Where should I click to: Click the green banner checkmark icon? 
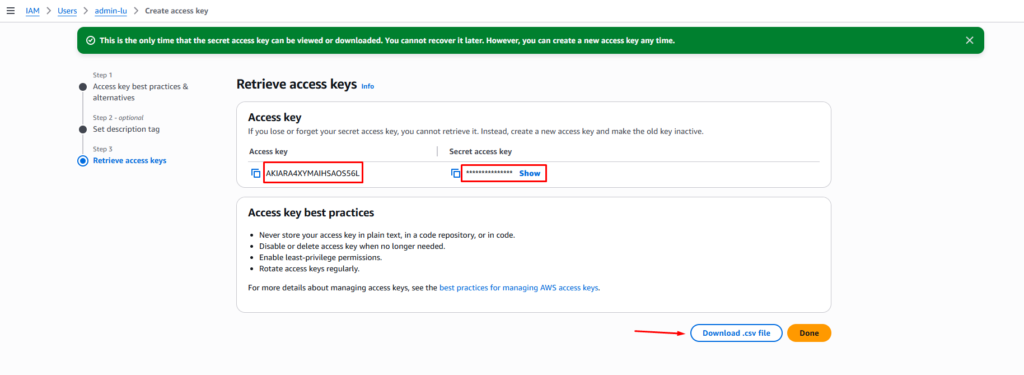pos(91,41)
